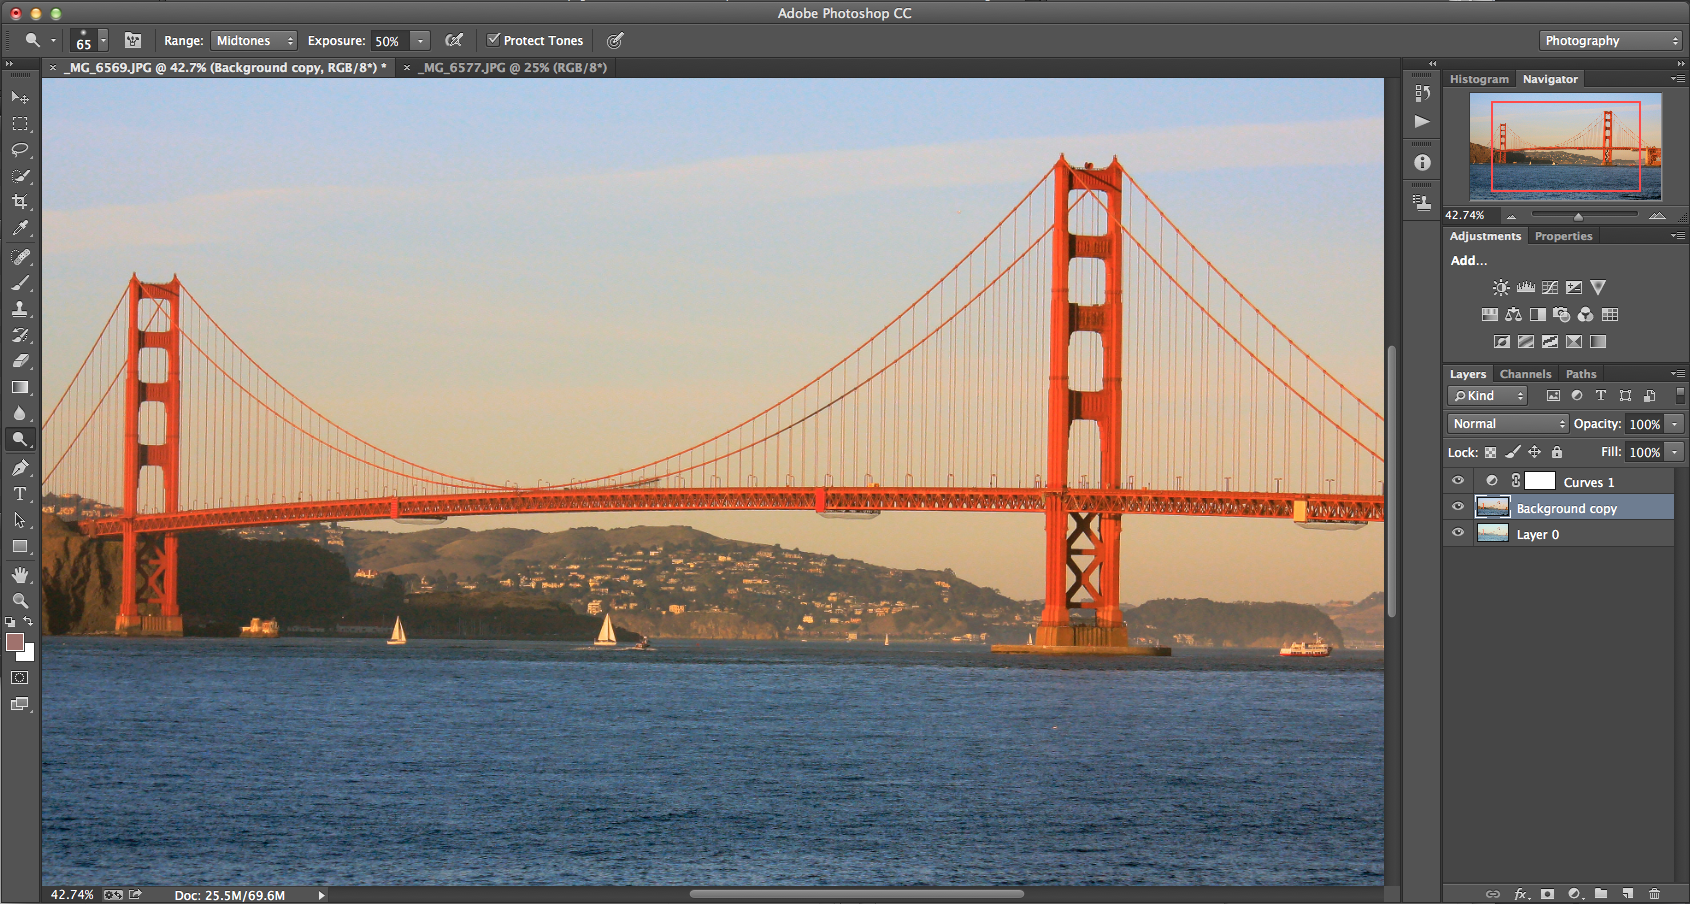The height and width of the screenshot is (904, 1690).
Task: Toggle layer filtering switch on or off
Action: tap(1680, 396)
